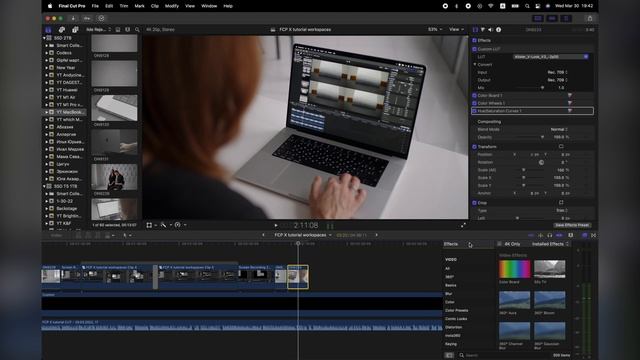Open the Installed Effects dropdown
This screenshot has height=360, width=640.
(550, 244)
